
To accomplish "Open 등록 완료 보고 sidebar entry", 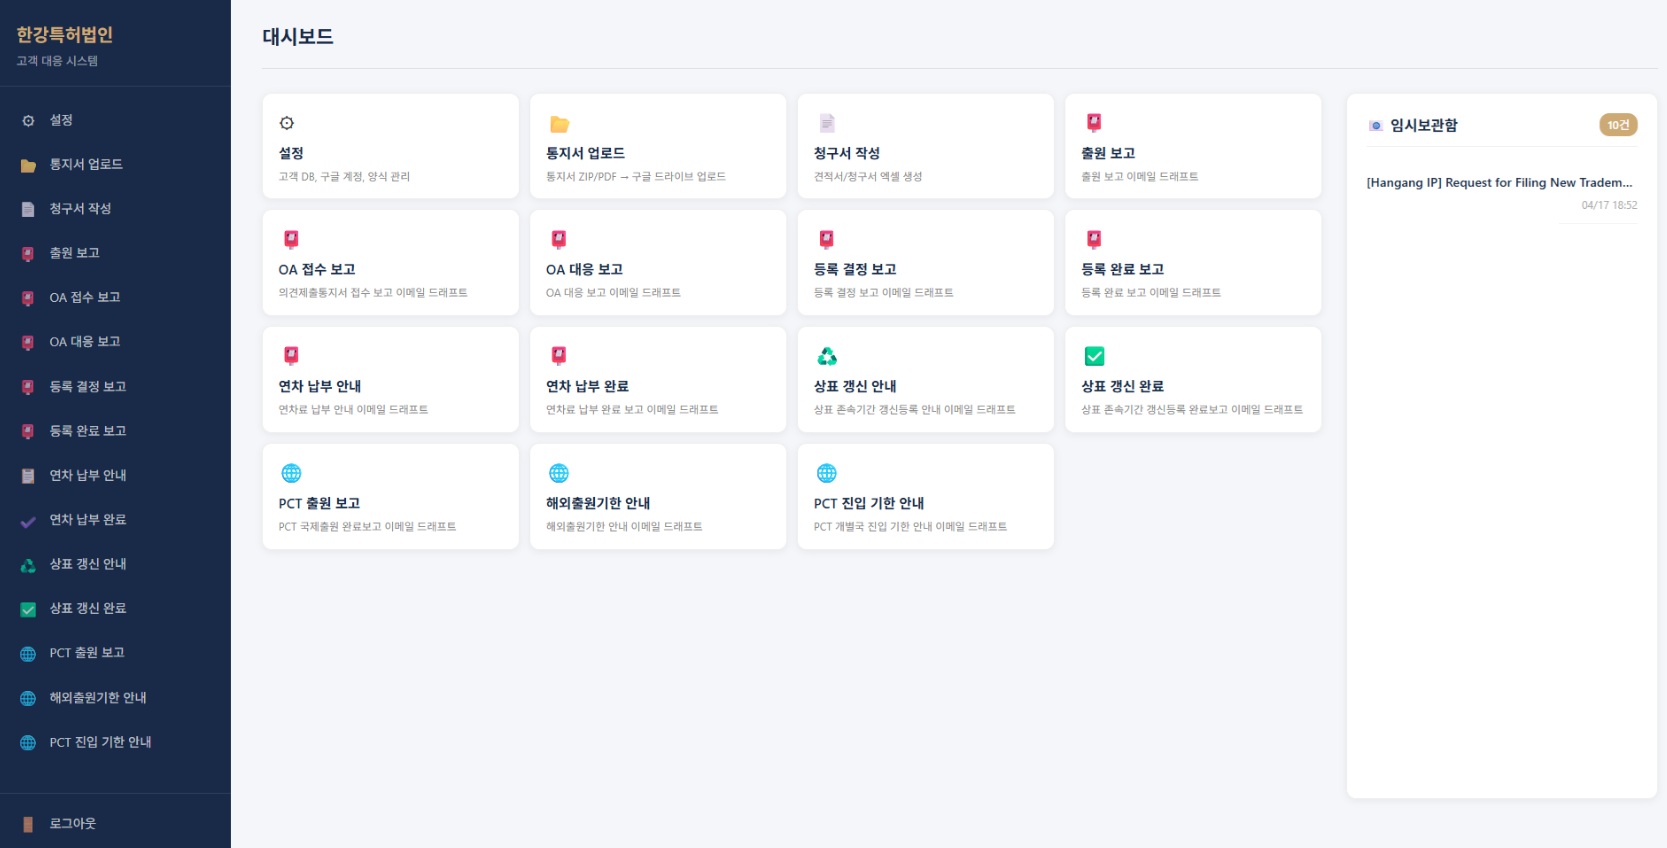I will (115, 431).
